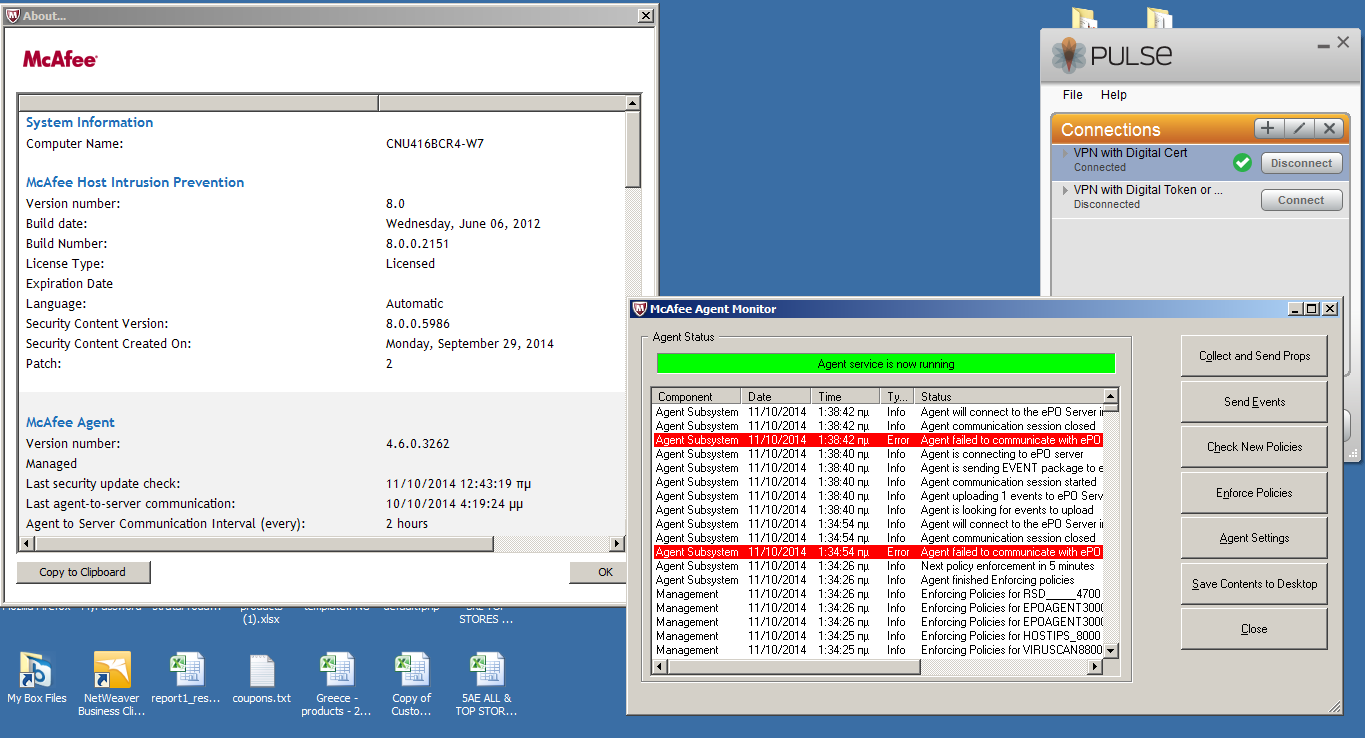Click About window horizontal scroll right arrow
This screenshot has height=738, width=1365.
pyautogui.click(x=617, y=544)
